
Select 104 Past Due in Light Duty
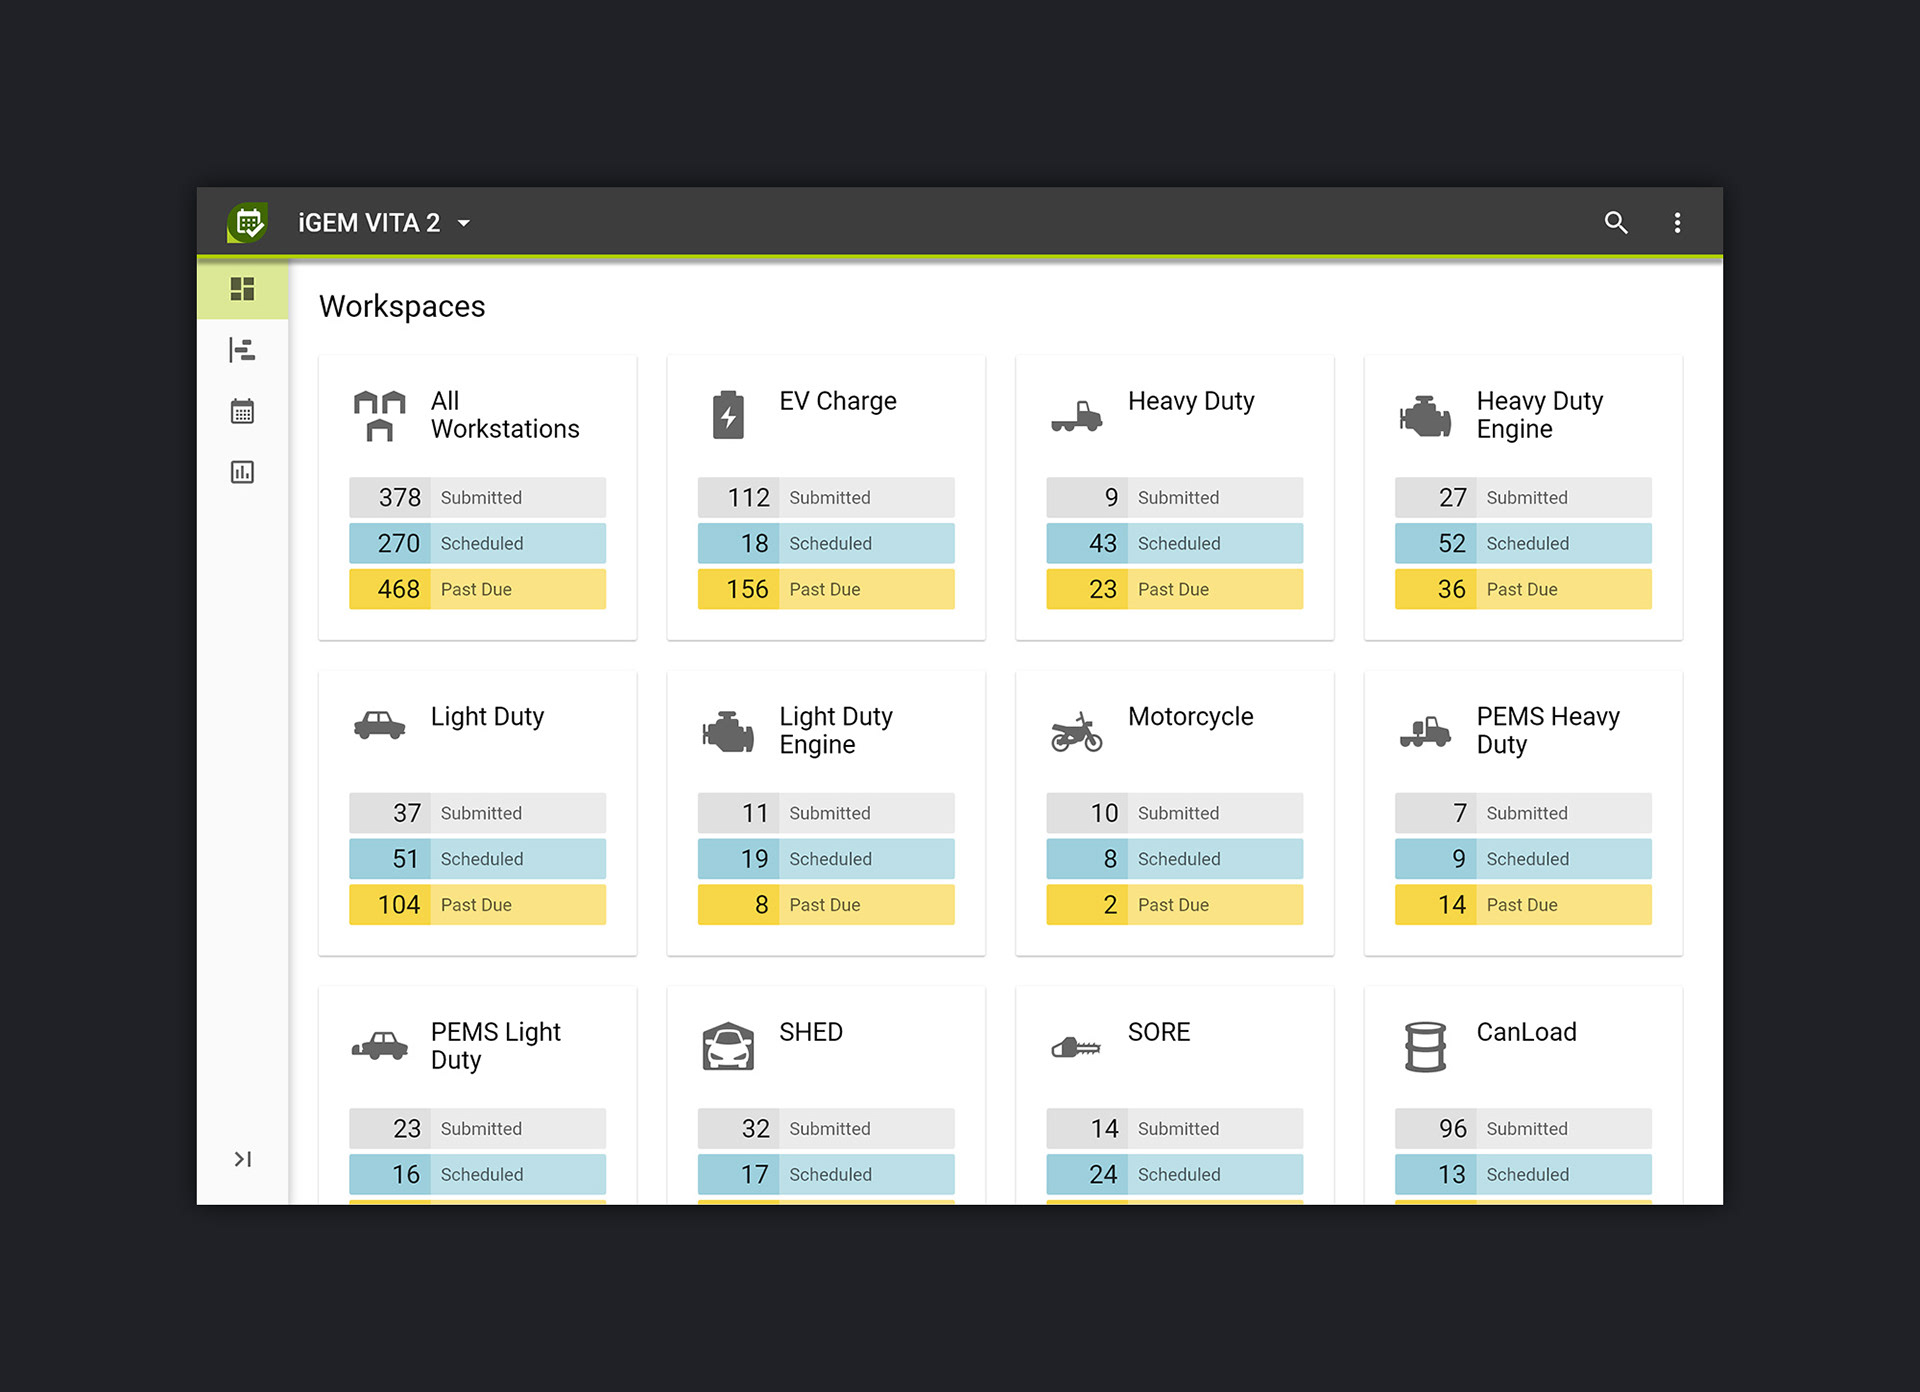pos(477,905)
